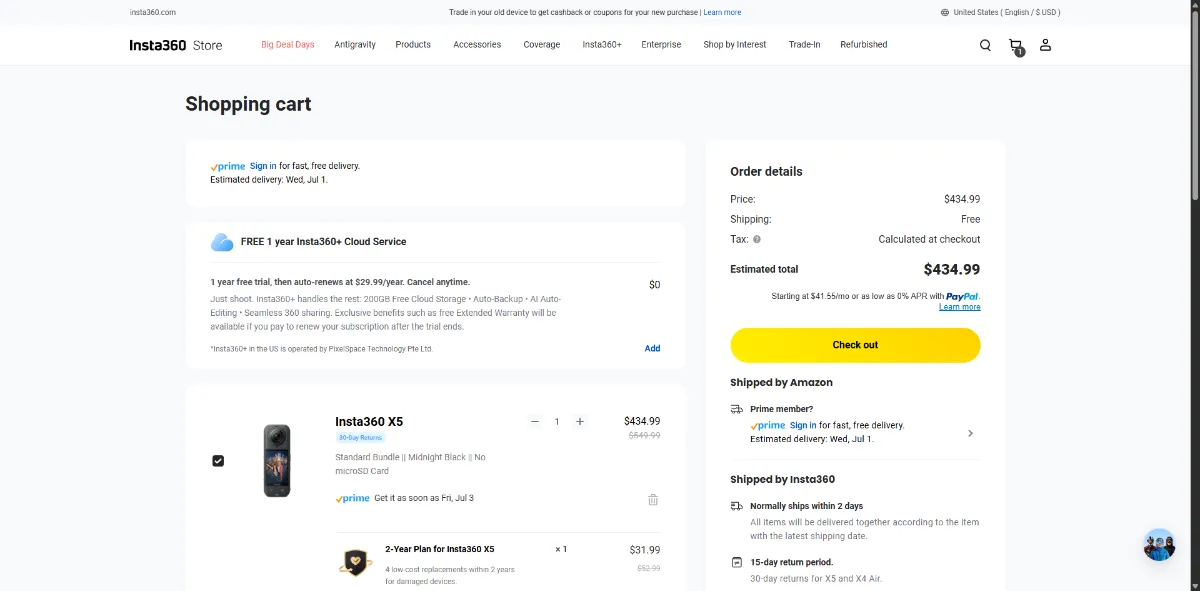Image resolution: width=1200 pixels, height=591 pixels.
Task: Open the user account icon
Action: tap(1045, 45)
